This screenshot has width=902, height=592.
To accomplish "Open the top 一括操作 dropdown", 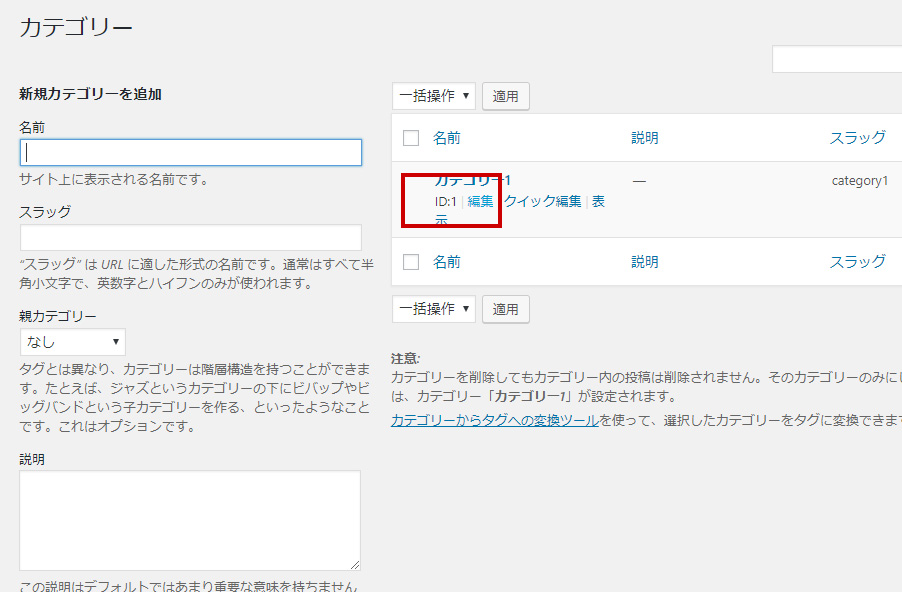I will tap(434, 96).
